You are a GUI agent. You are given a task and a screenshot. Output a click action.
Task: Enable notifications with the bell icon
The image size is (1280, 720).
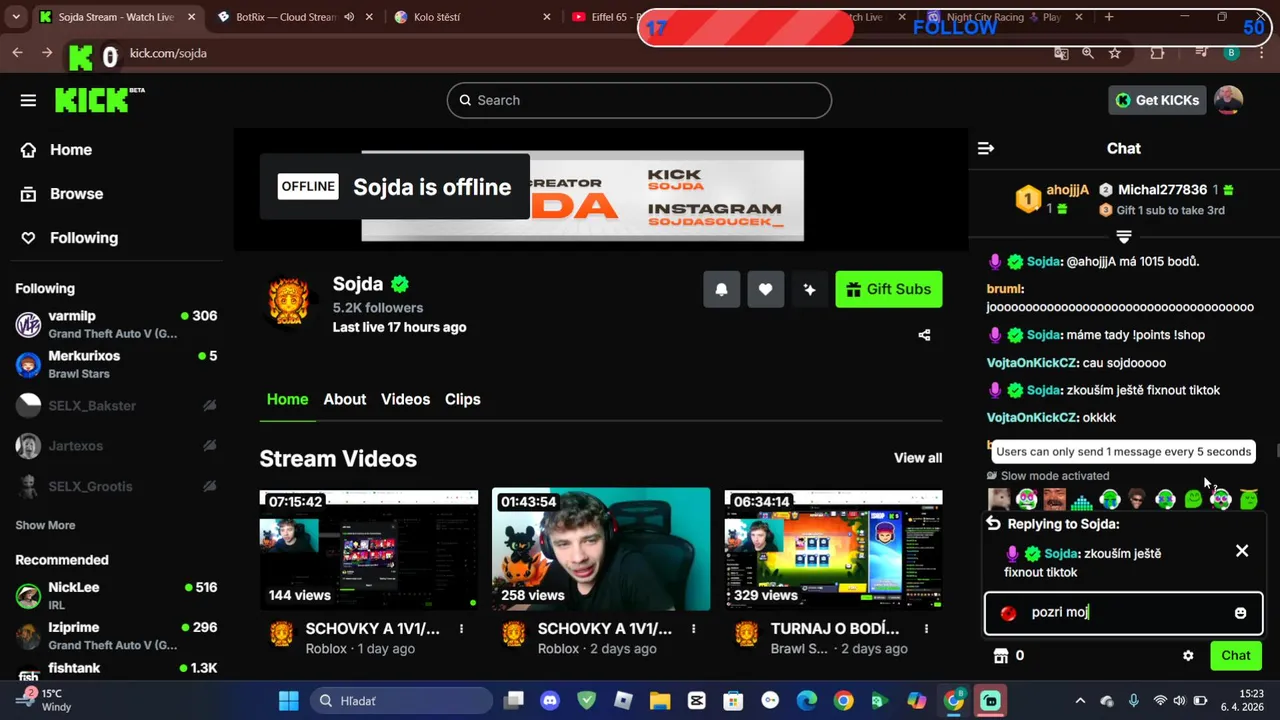[x=721, y=289]
